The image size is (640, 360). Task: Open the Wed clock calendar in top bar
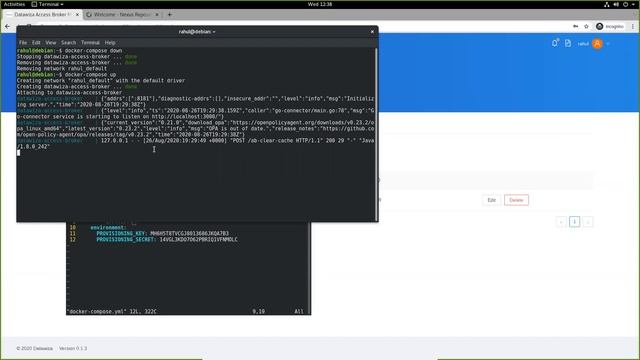[x=320, y=4]
